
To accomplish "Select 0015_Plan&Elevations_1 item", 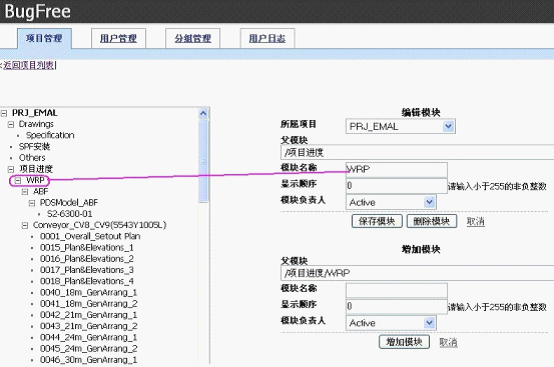I will point(87,248).
